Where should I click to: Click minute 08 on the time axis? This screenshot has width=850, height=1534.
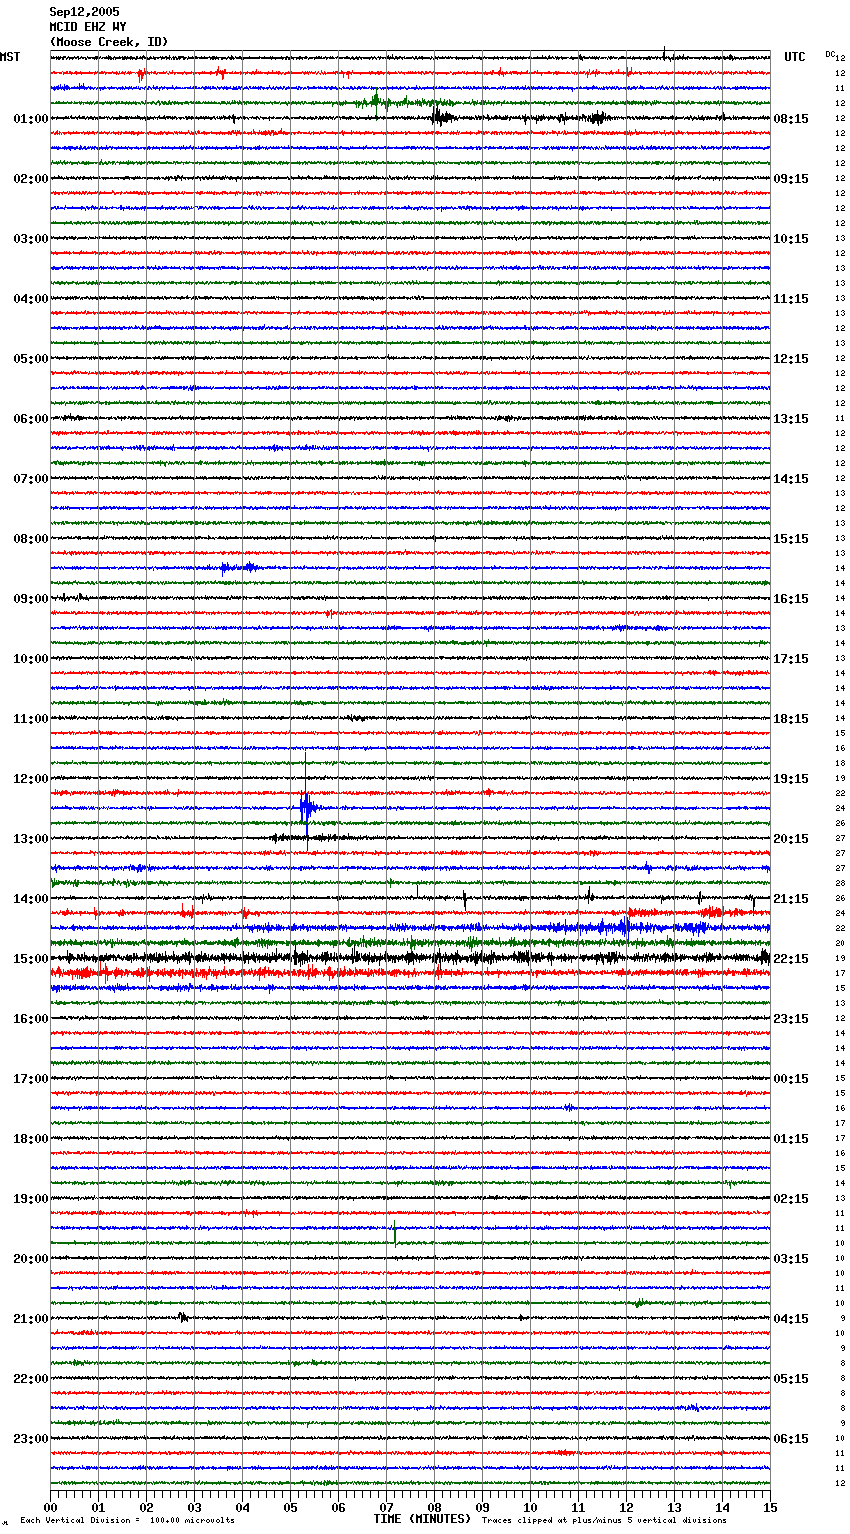point(434,1507)
